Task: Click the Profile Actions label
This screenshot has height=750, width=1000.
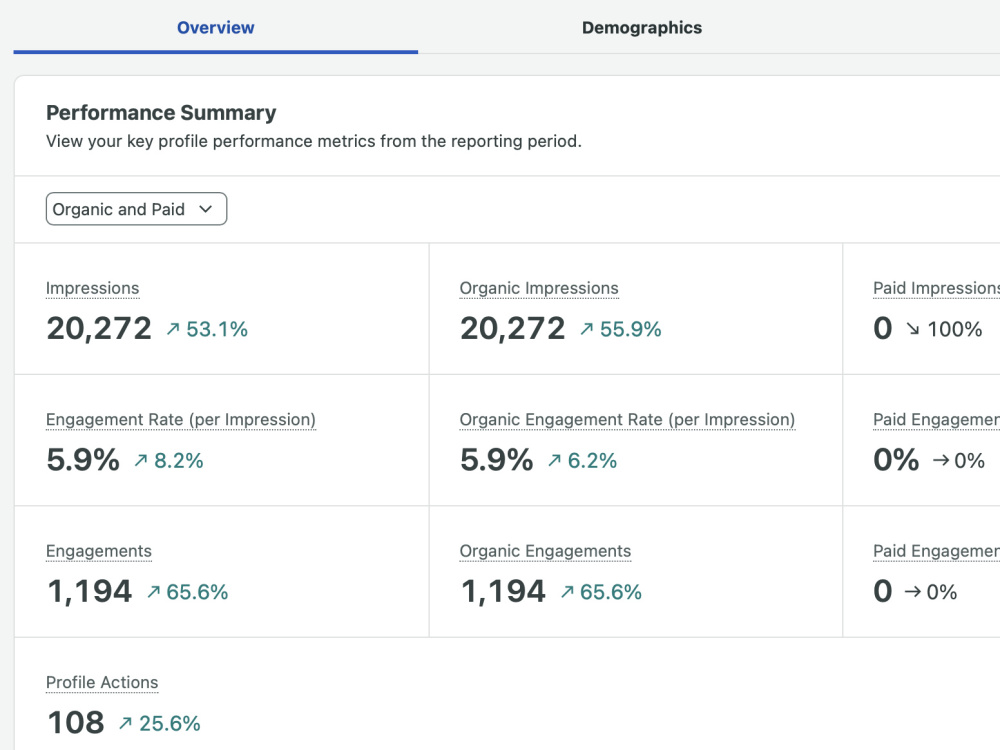Action: (x=102, y=682)
